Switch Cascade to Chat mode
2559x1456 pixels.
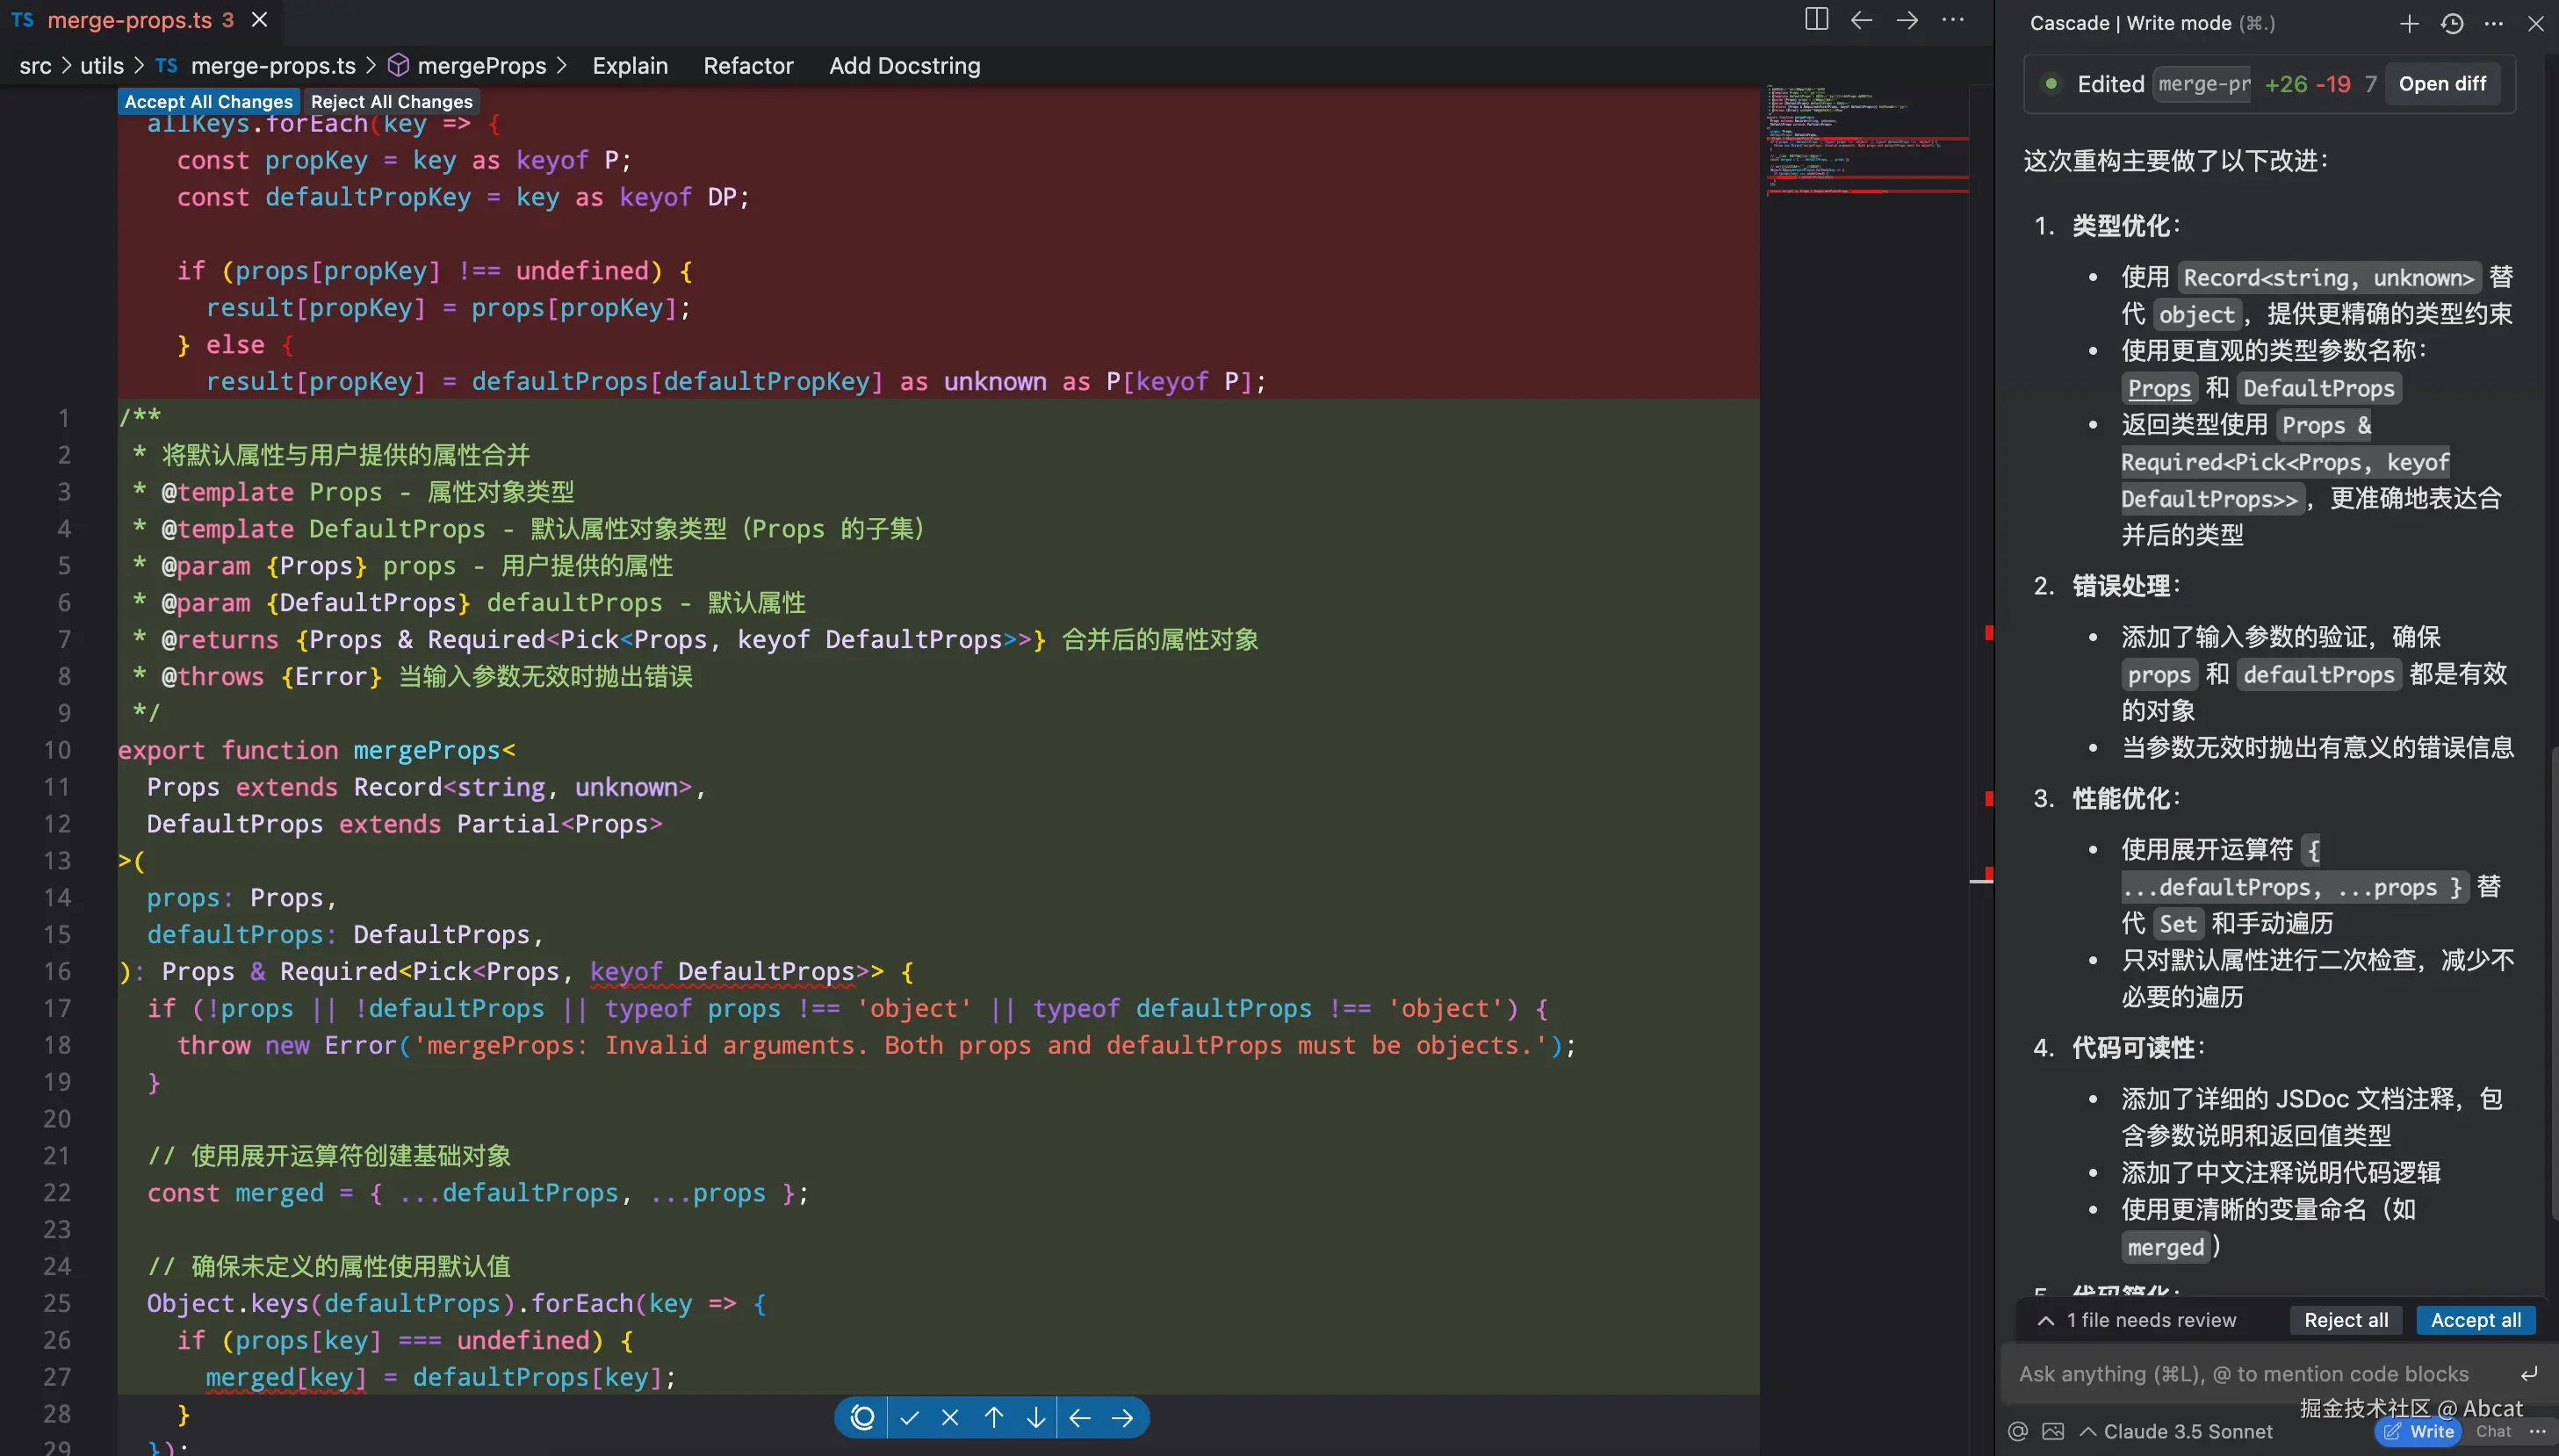(2493, 1431)
